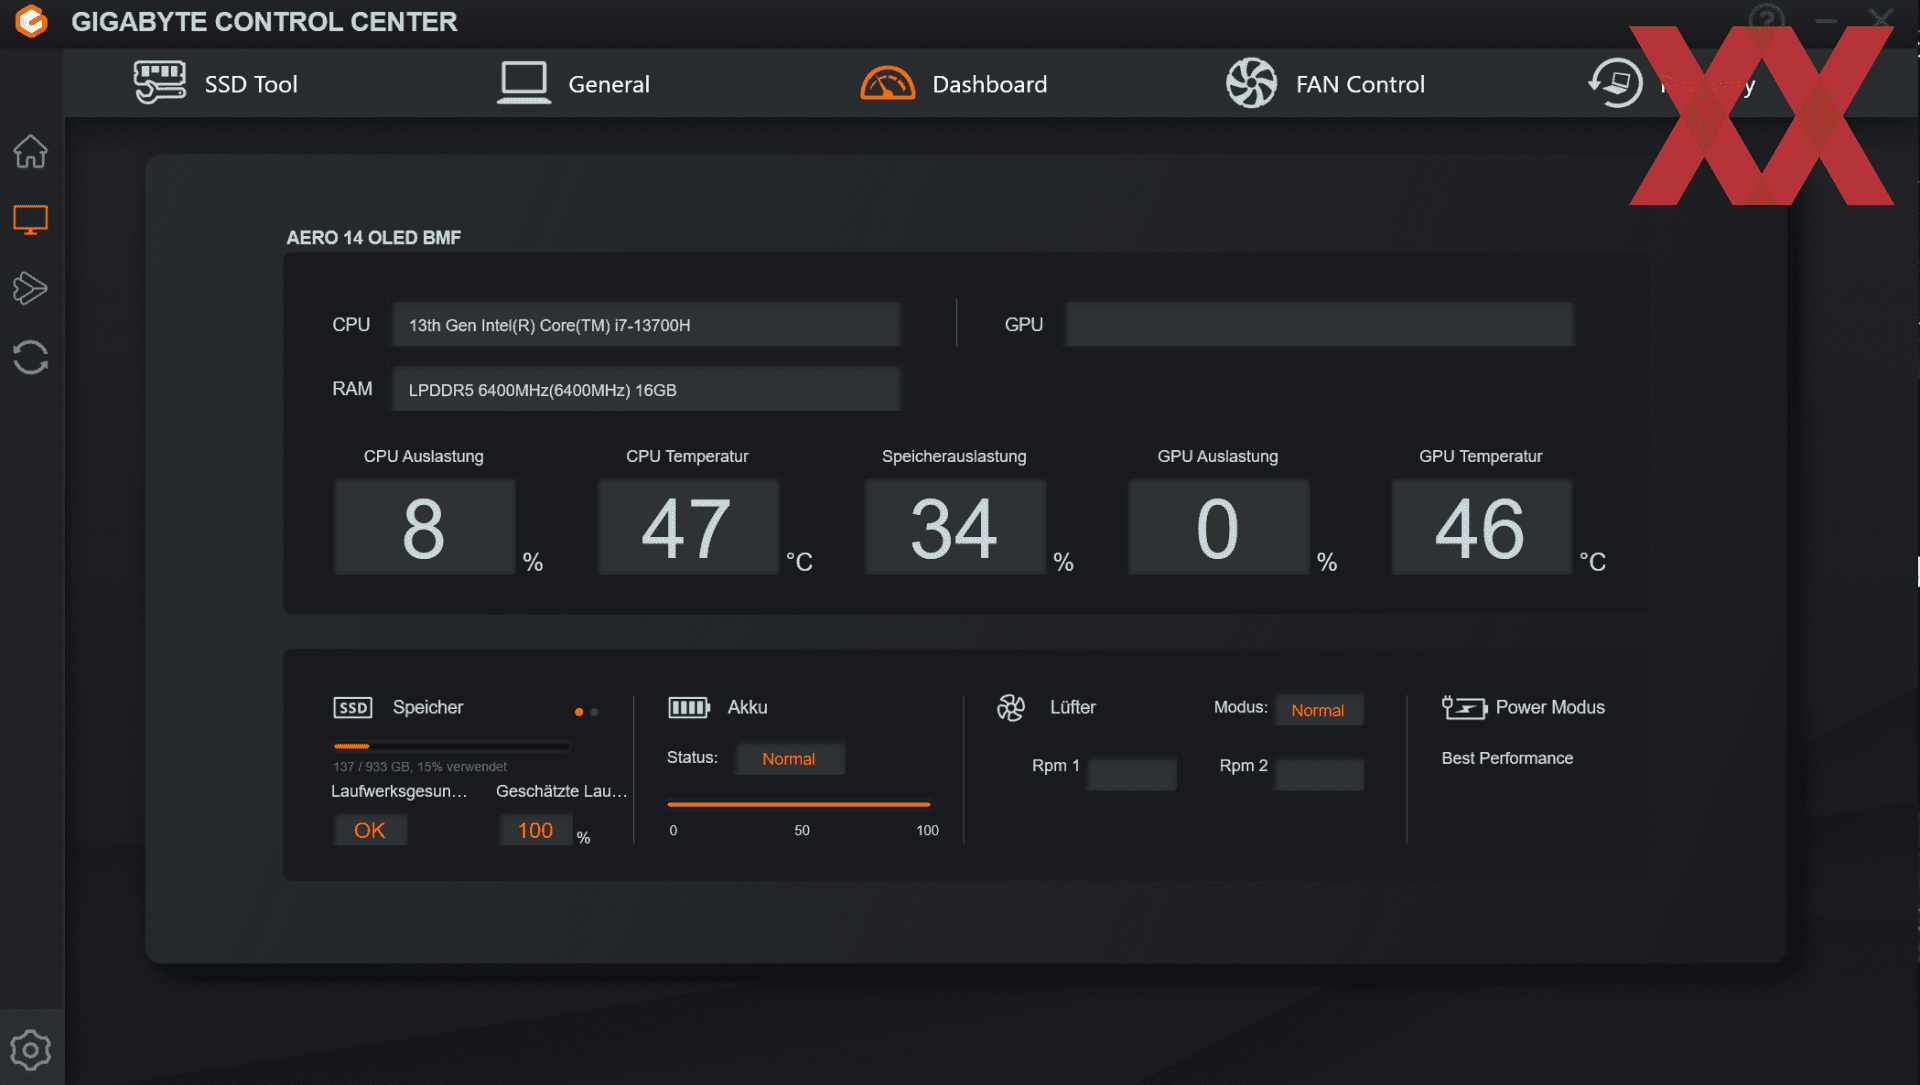Click the GPU Auslastung value 0
This screenshot has height=1085, width=1920.
point(1218,527)
